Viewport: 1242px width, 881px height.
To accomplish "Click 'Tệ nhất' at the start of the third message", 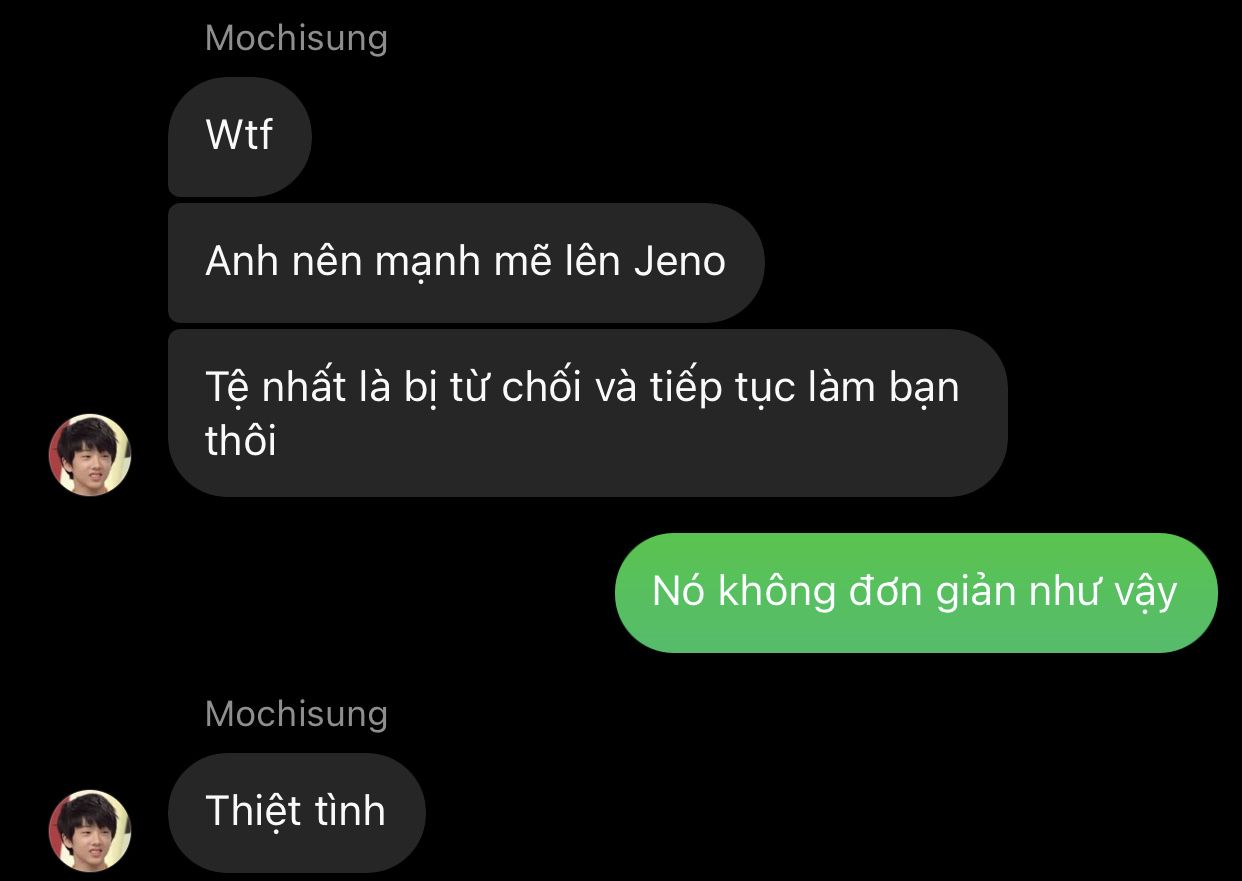I will point(275,387).
